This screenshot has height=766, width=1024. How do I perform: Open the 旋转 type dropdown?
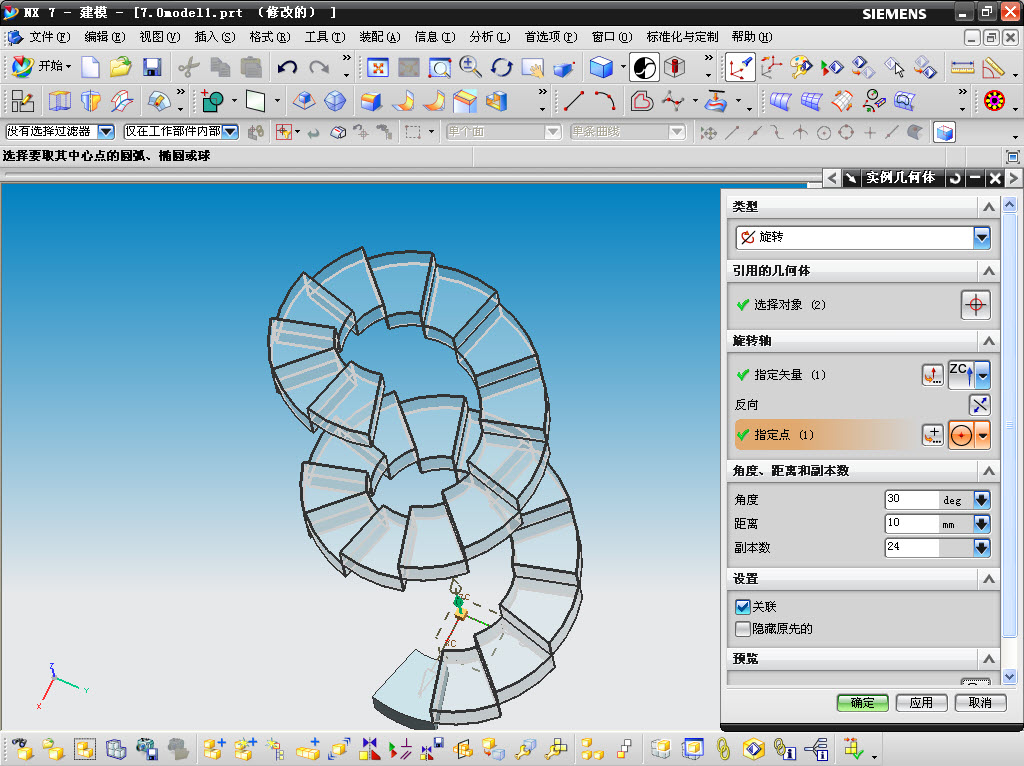[x=982, y=238]
